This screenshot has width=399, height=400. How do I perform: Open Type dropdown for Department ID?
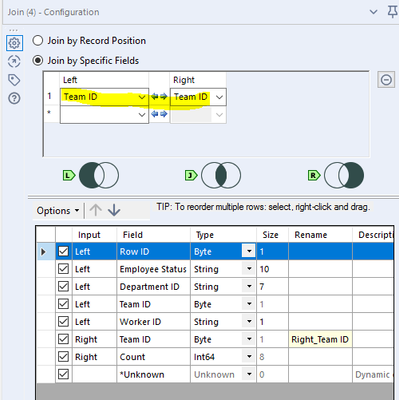tap(249, 286)
